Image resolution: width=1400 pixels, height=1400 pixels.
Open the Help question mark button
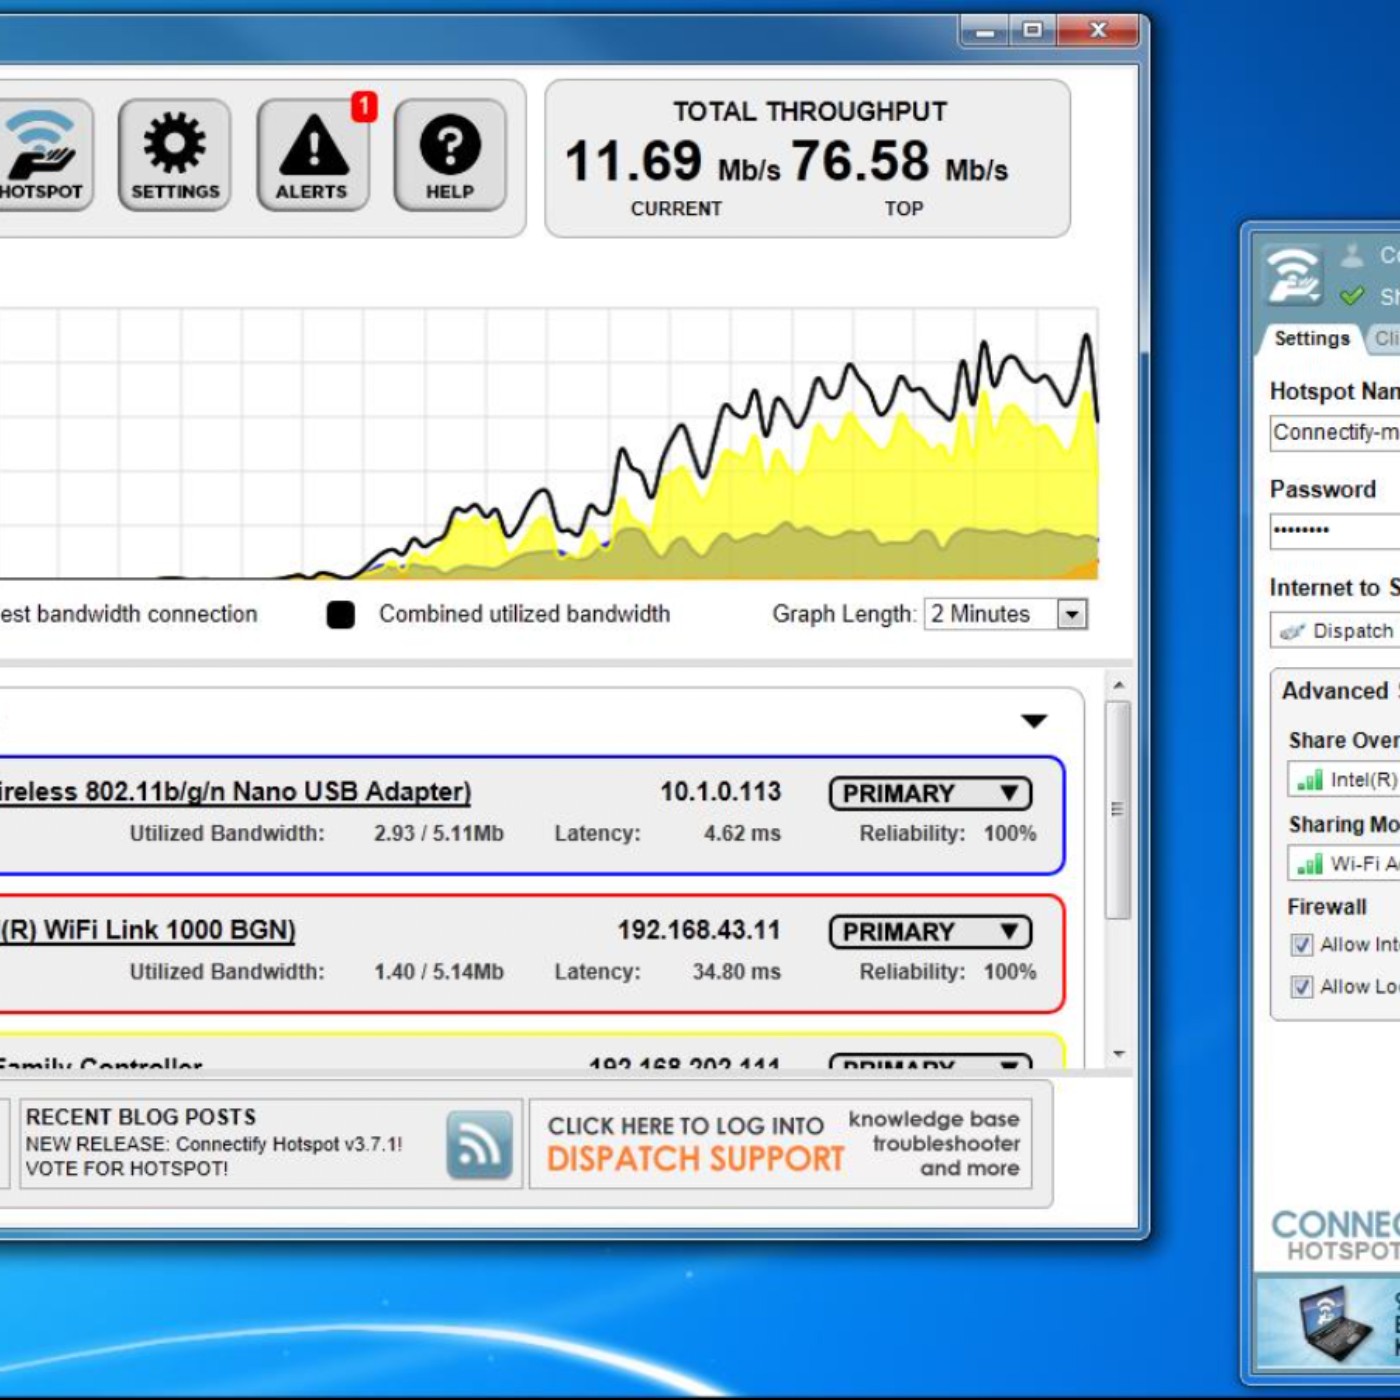point(450,154)
